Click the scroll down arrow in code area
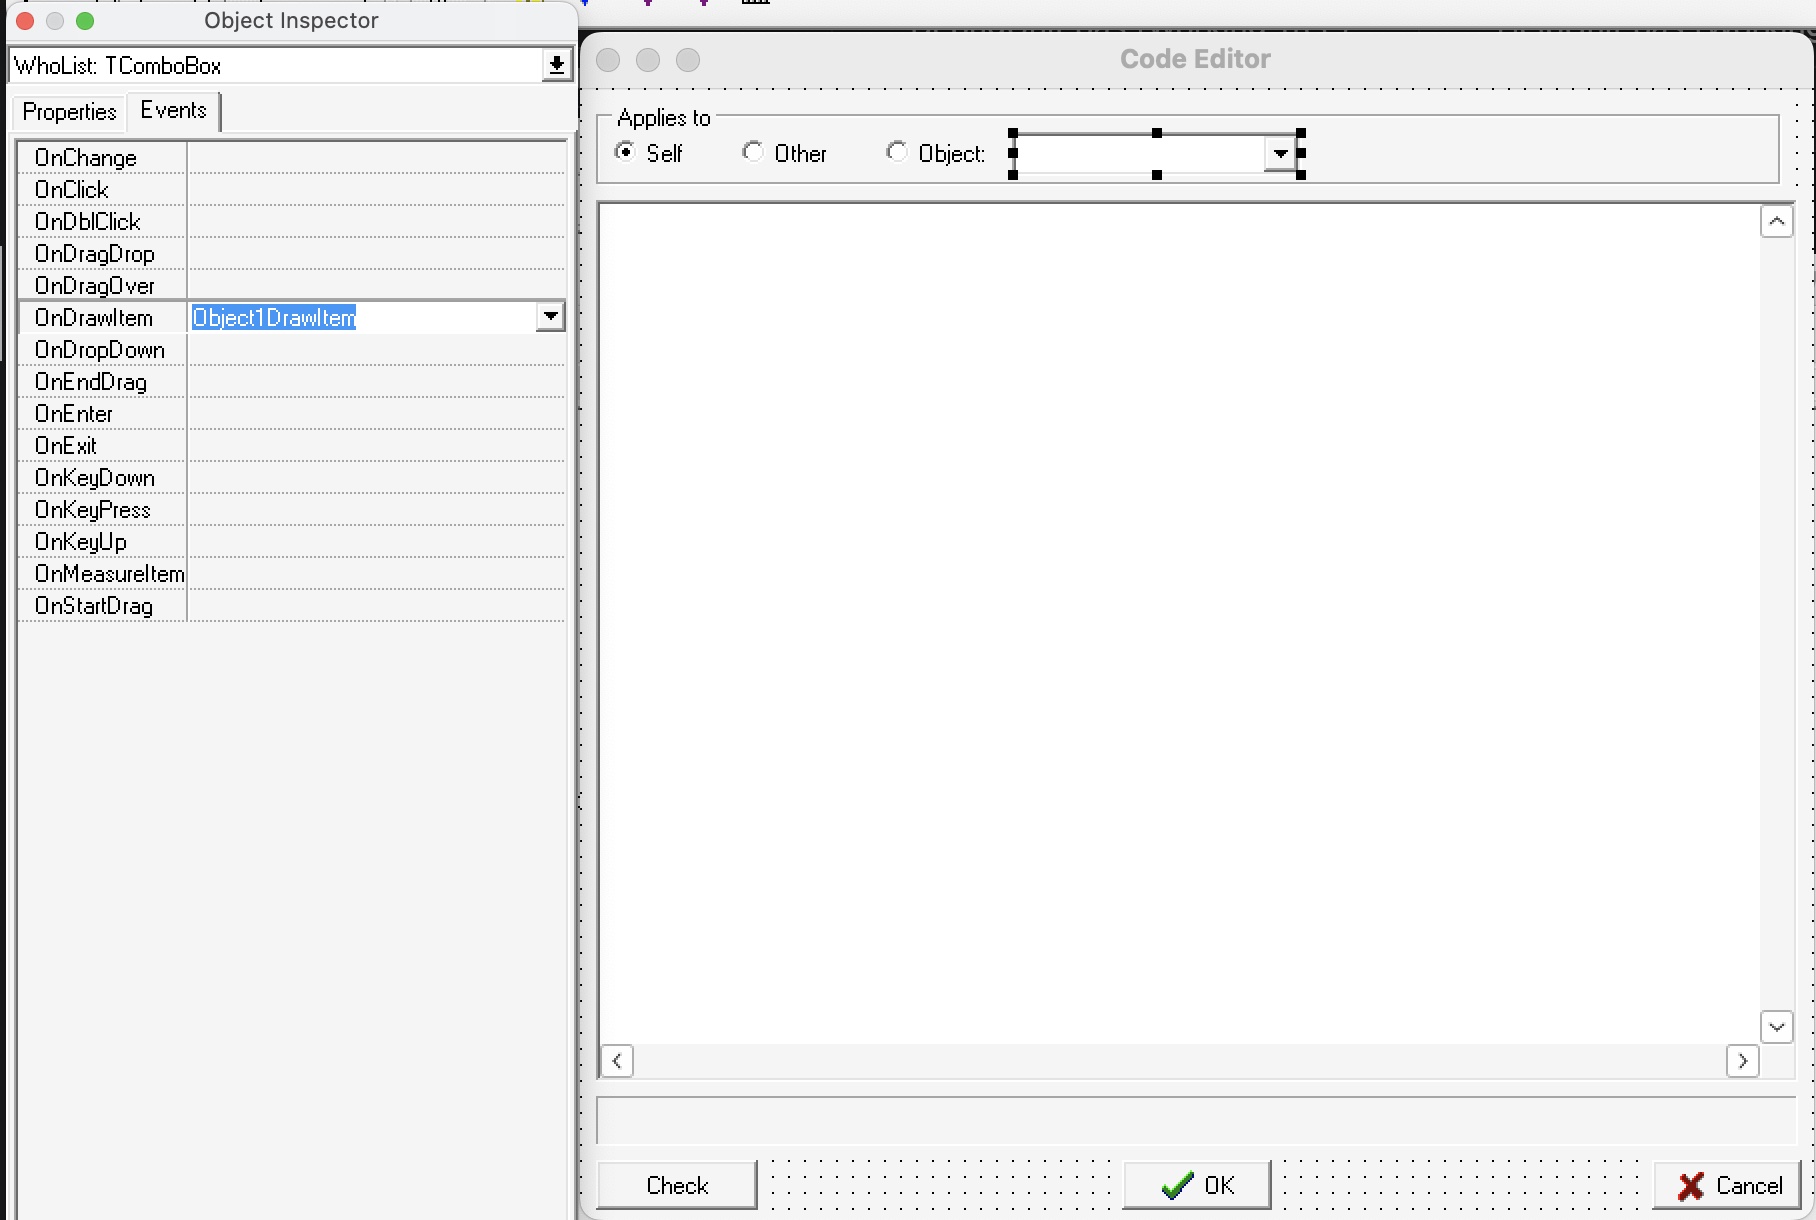Viewport: 1816px width, 1220px height. (1776, 1027)
